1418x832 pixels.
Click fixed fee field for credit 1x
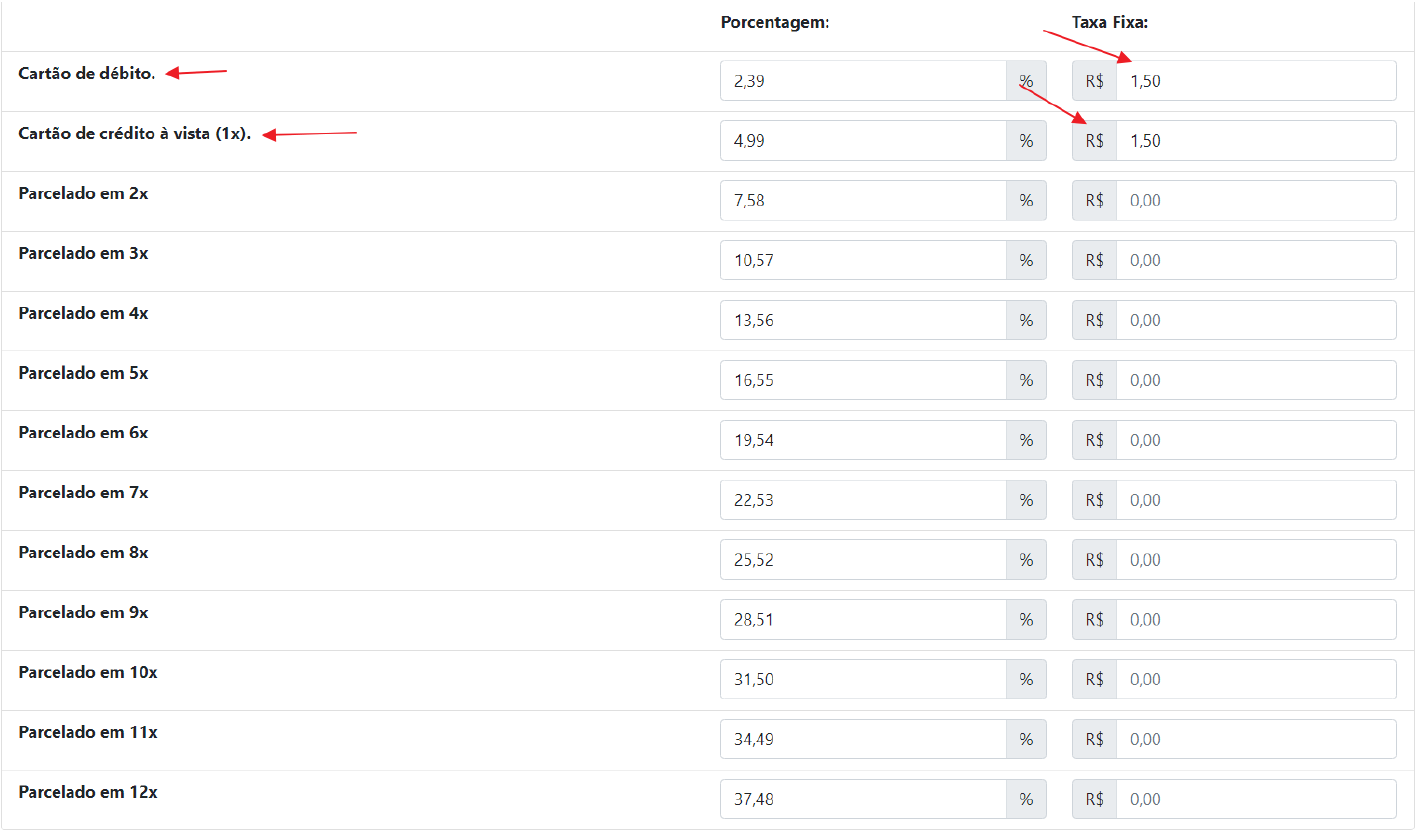(x=1255, y=141)
